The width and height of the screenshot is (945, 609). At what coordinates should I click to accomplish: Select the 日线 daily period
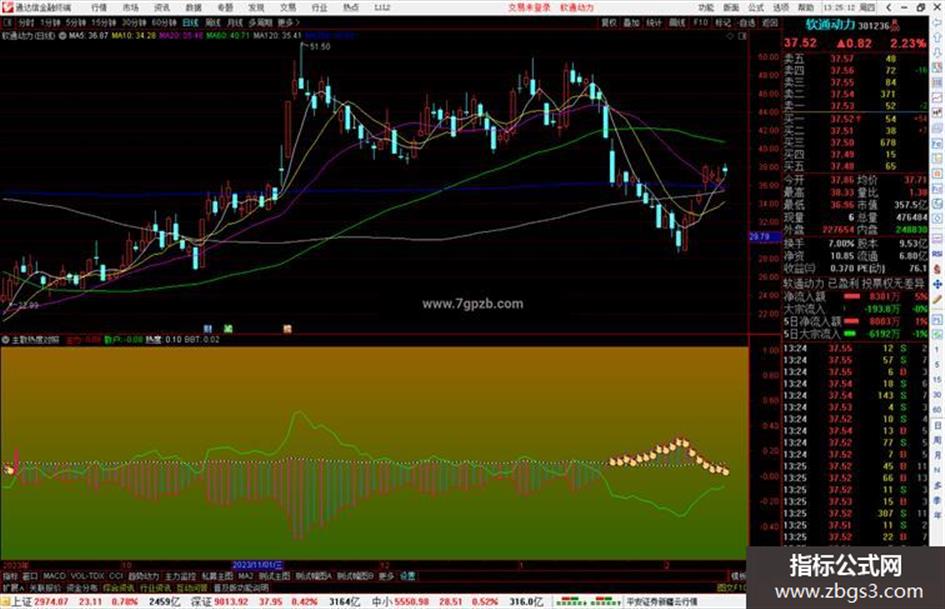(x=190, y=22)
